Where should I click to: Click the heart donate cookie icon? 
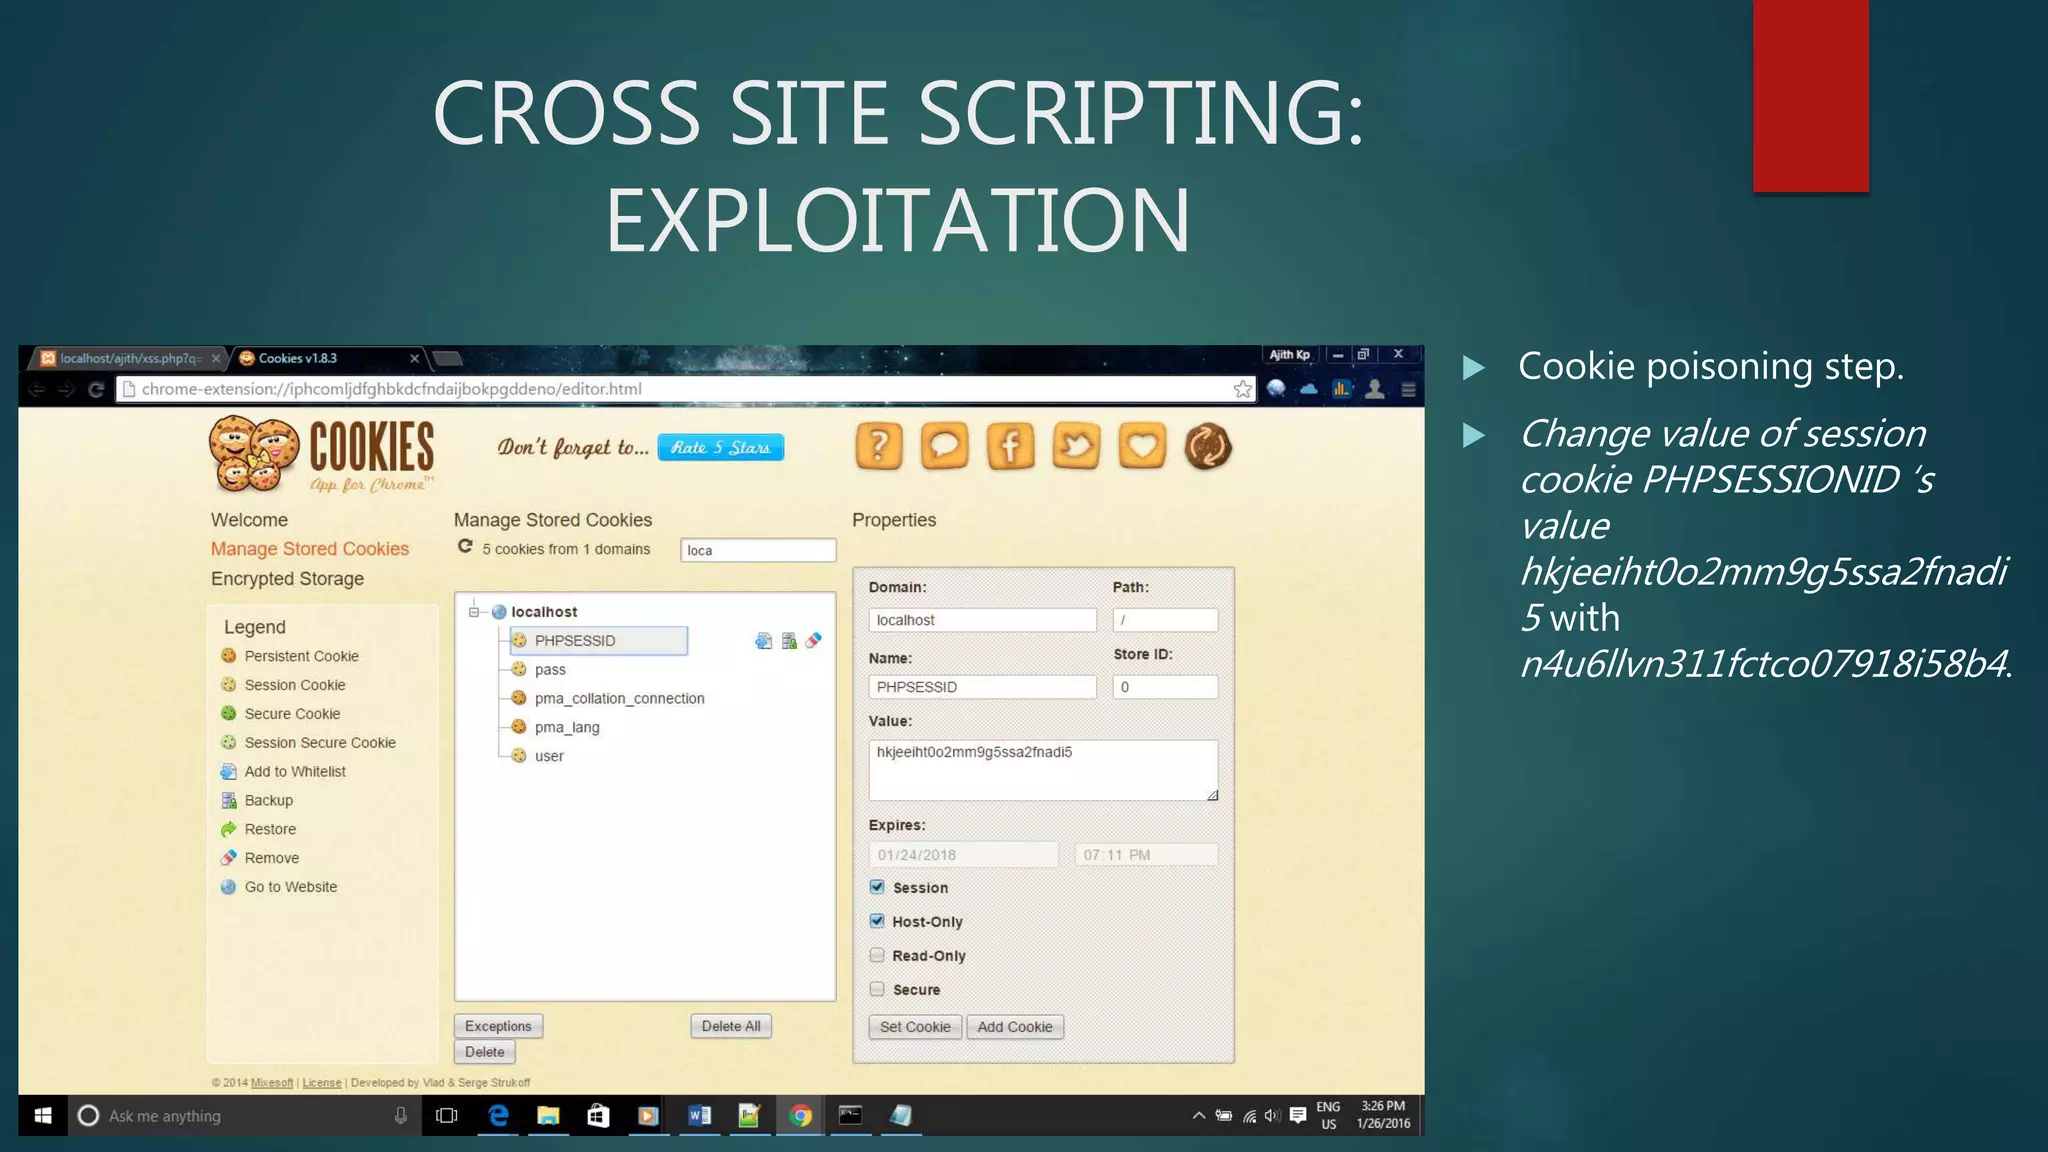(x=1142, y=446)
